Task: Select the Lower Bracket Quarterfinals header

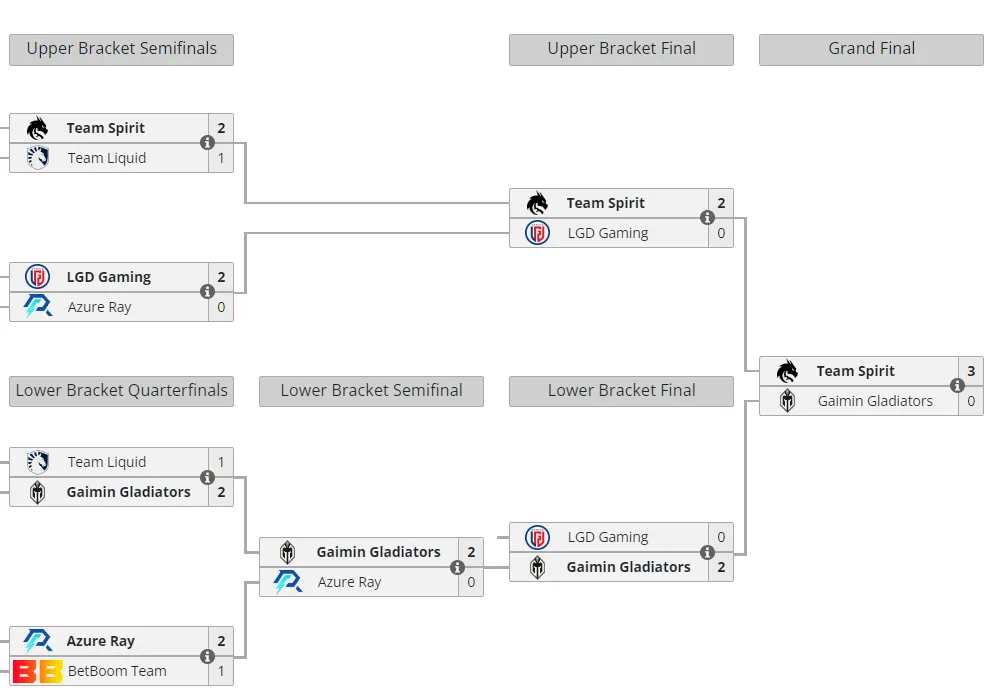Action: (121, 391)
